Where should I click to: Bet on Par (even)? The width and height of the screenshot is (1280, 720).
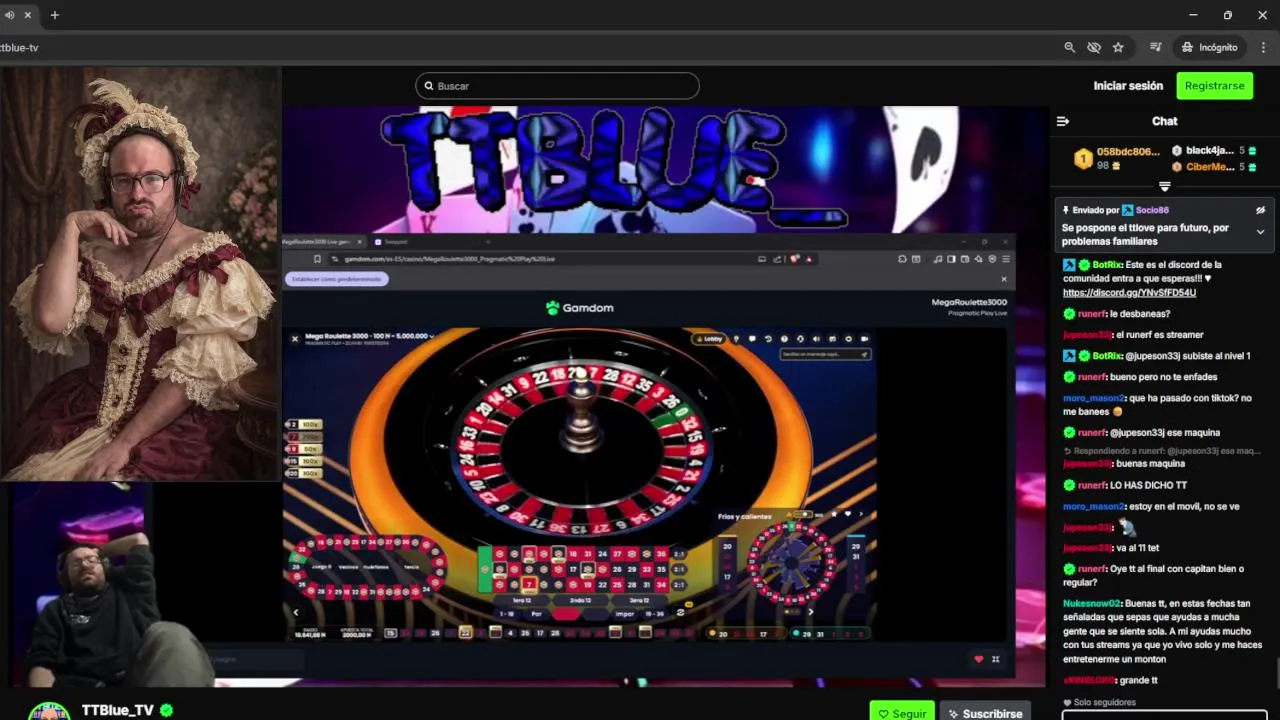click(x=536, y=614)
